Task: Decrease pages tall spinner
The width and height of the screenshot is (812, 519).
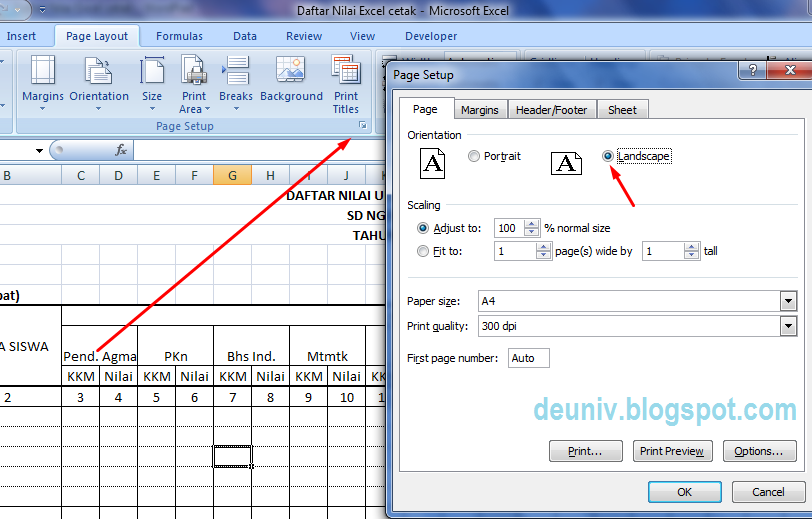Action: point(691,255)
